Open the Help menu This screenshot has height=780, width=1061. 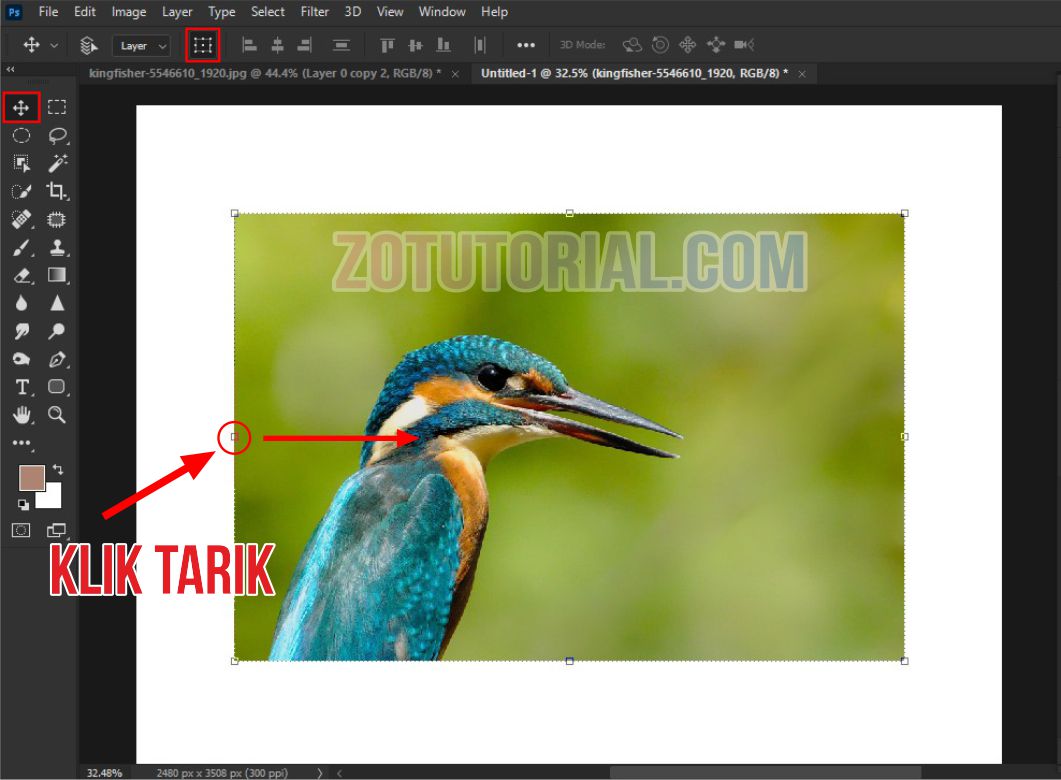click(x=495, y=12)
